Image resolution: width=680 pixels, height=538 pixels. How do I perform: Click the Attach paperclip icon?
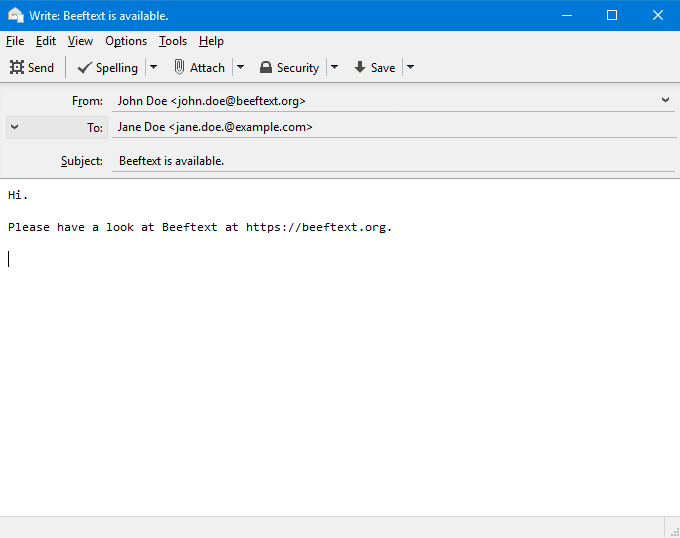click(179, 67)
